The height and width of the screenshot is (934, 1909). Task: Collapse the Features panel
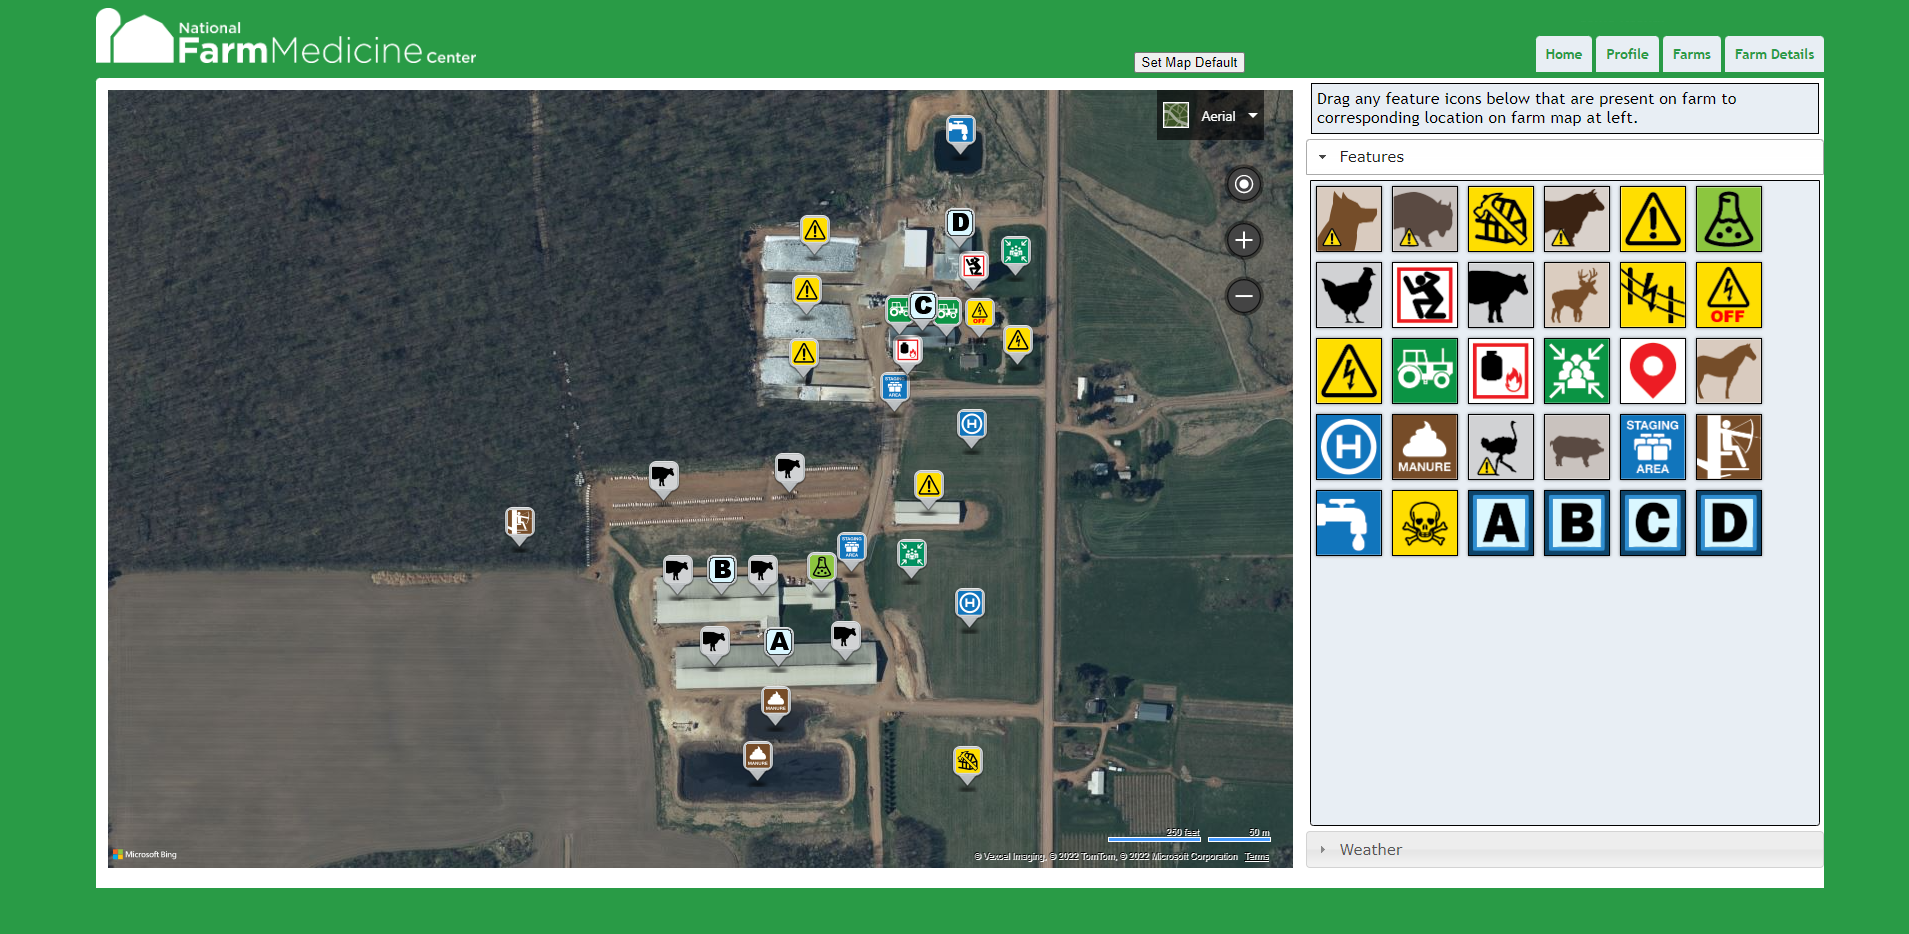[1325, 157]
